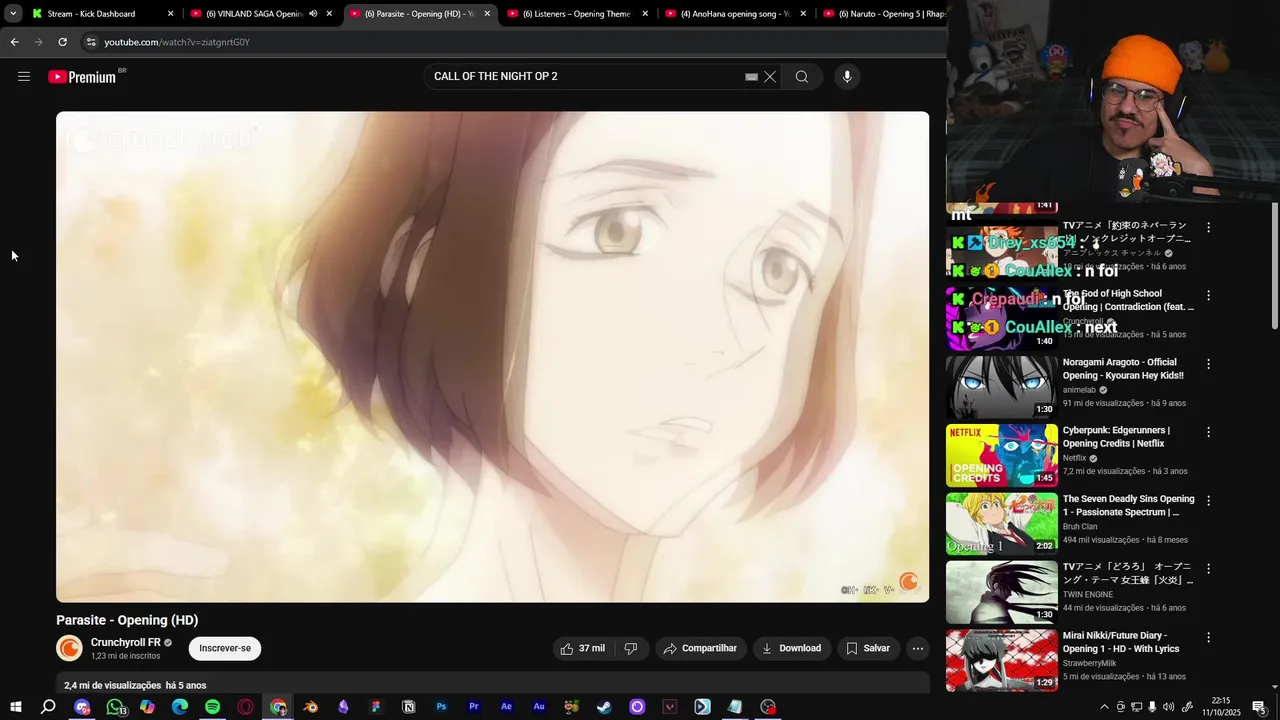This screenshot has height=720, width=1280.
Task: Click the address bar URL
Action: (177, 42)
